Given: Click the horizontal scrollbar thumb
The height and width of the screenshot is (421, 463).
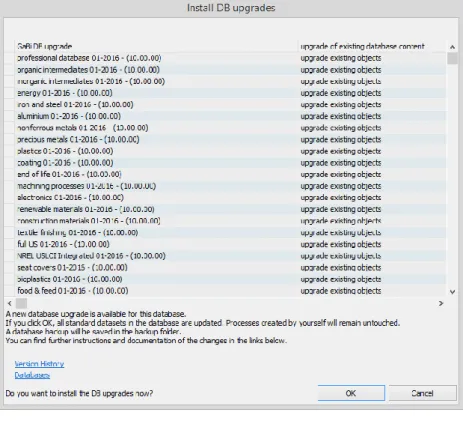Looking at the screenshot, I should [x=21, y=303].
